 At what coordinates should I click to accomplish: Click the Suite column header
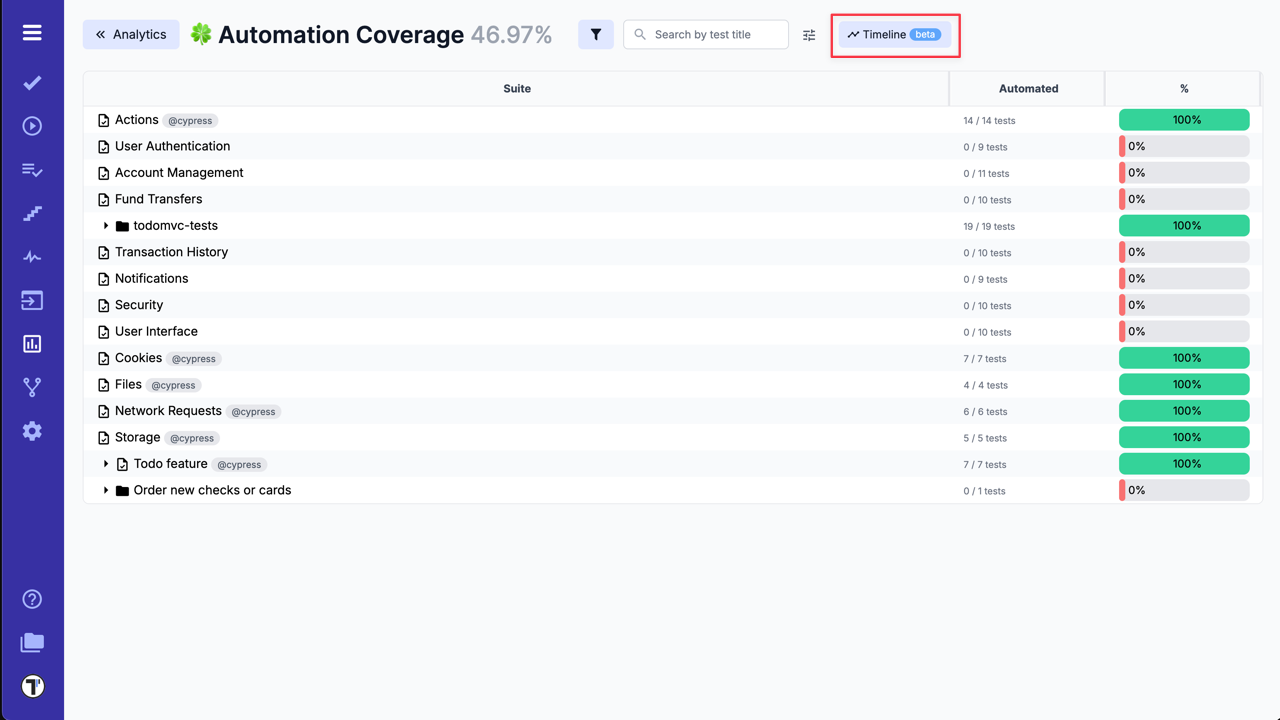point(516,89)
